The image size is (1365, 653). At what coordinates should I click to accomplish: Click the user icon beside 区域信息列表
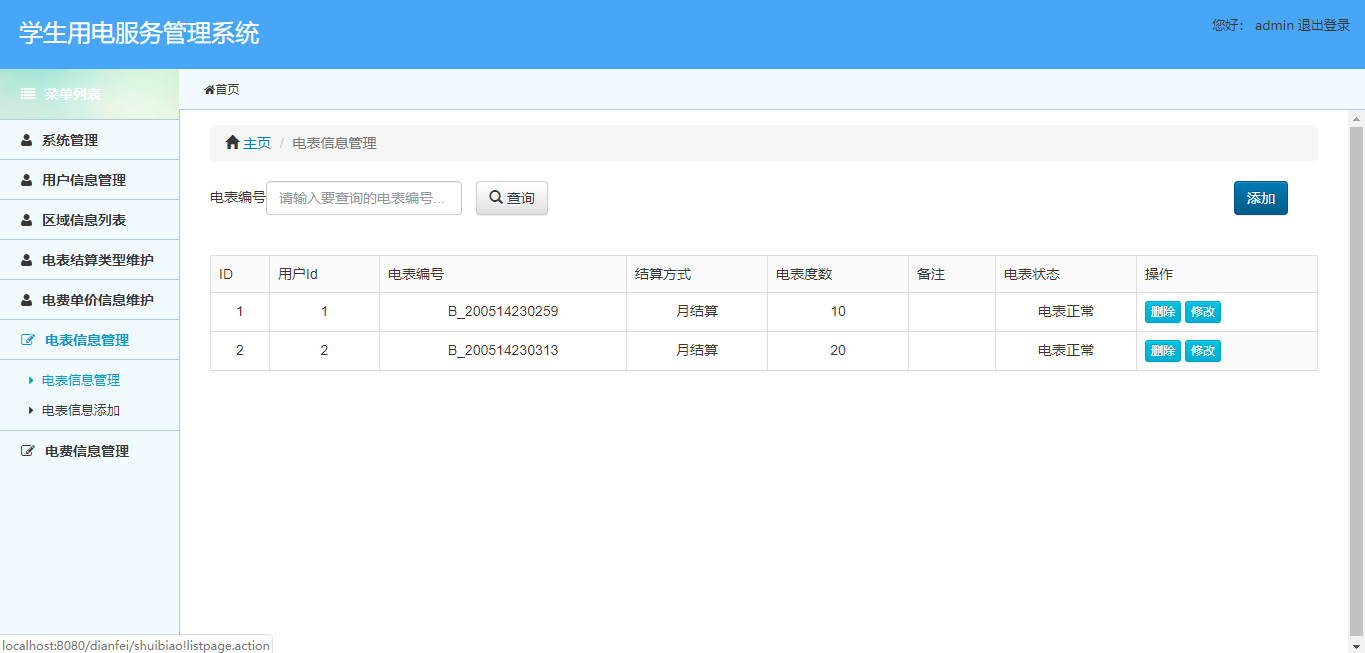[x=27, y=220]
